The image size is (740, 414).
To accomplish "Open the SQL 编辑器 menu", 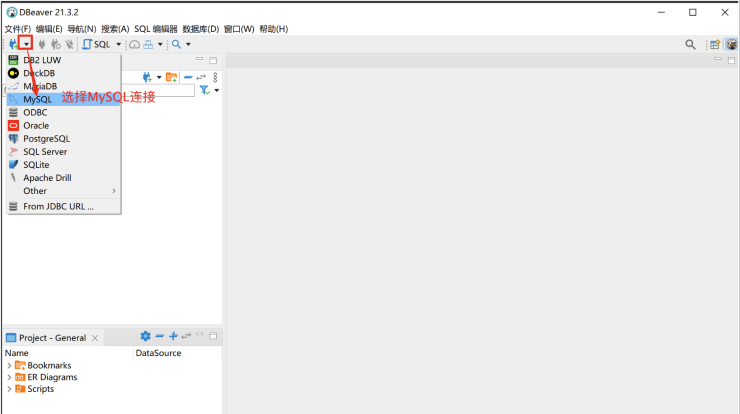I will coord(156,29).
